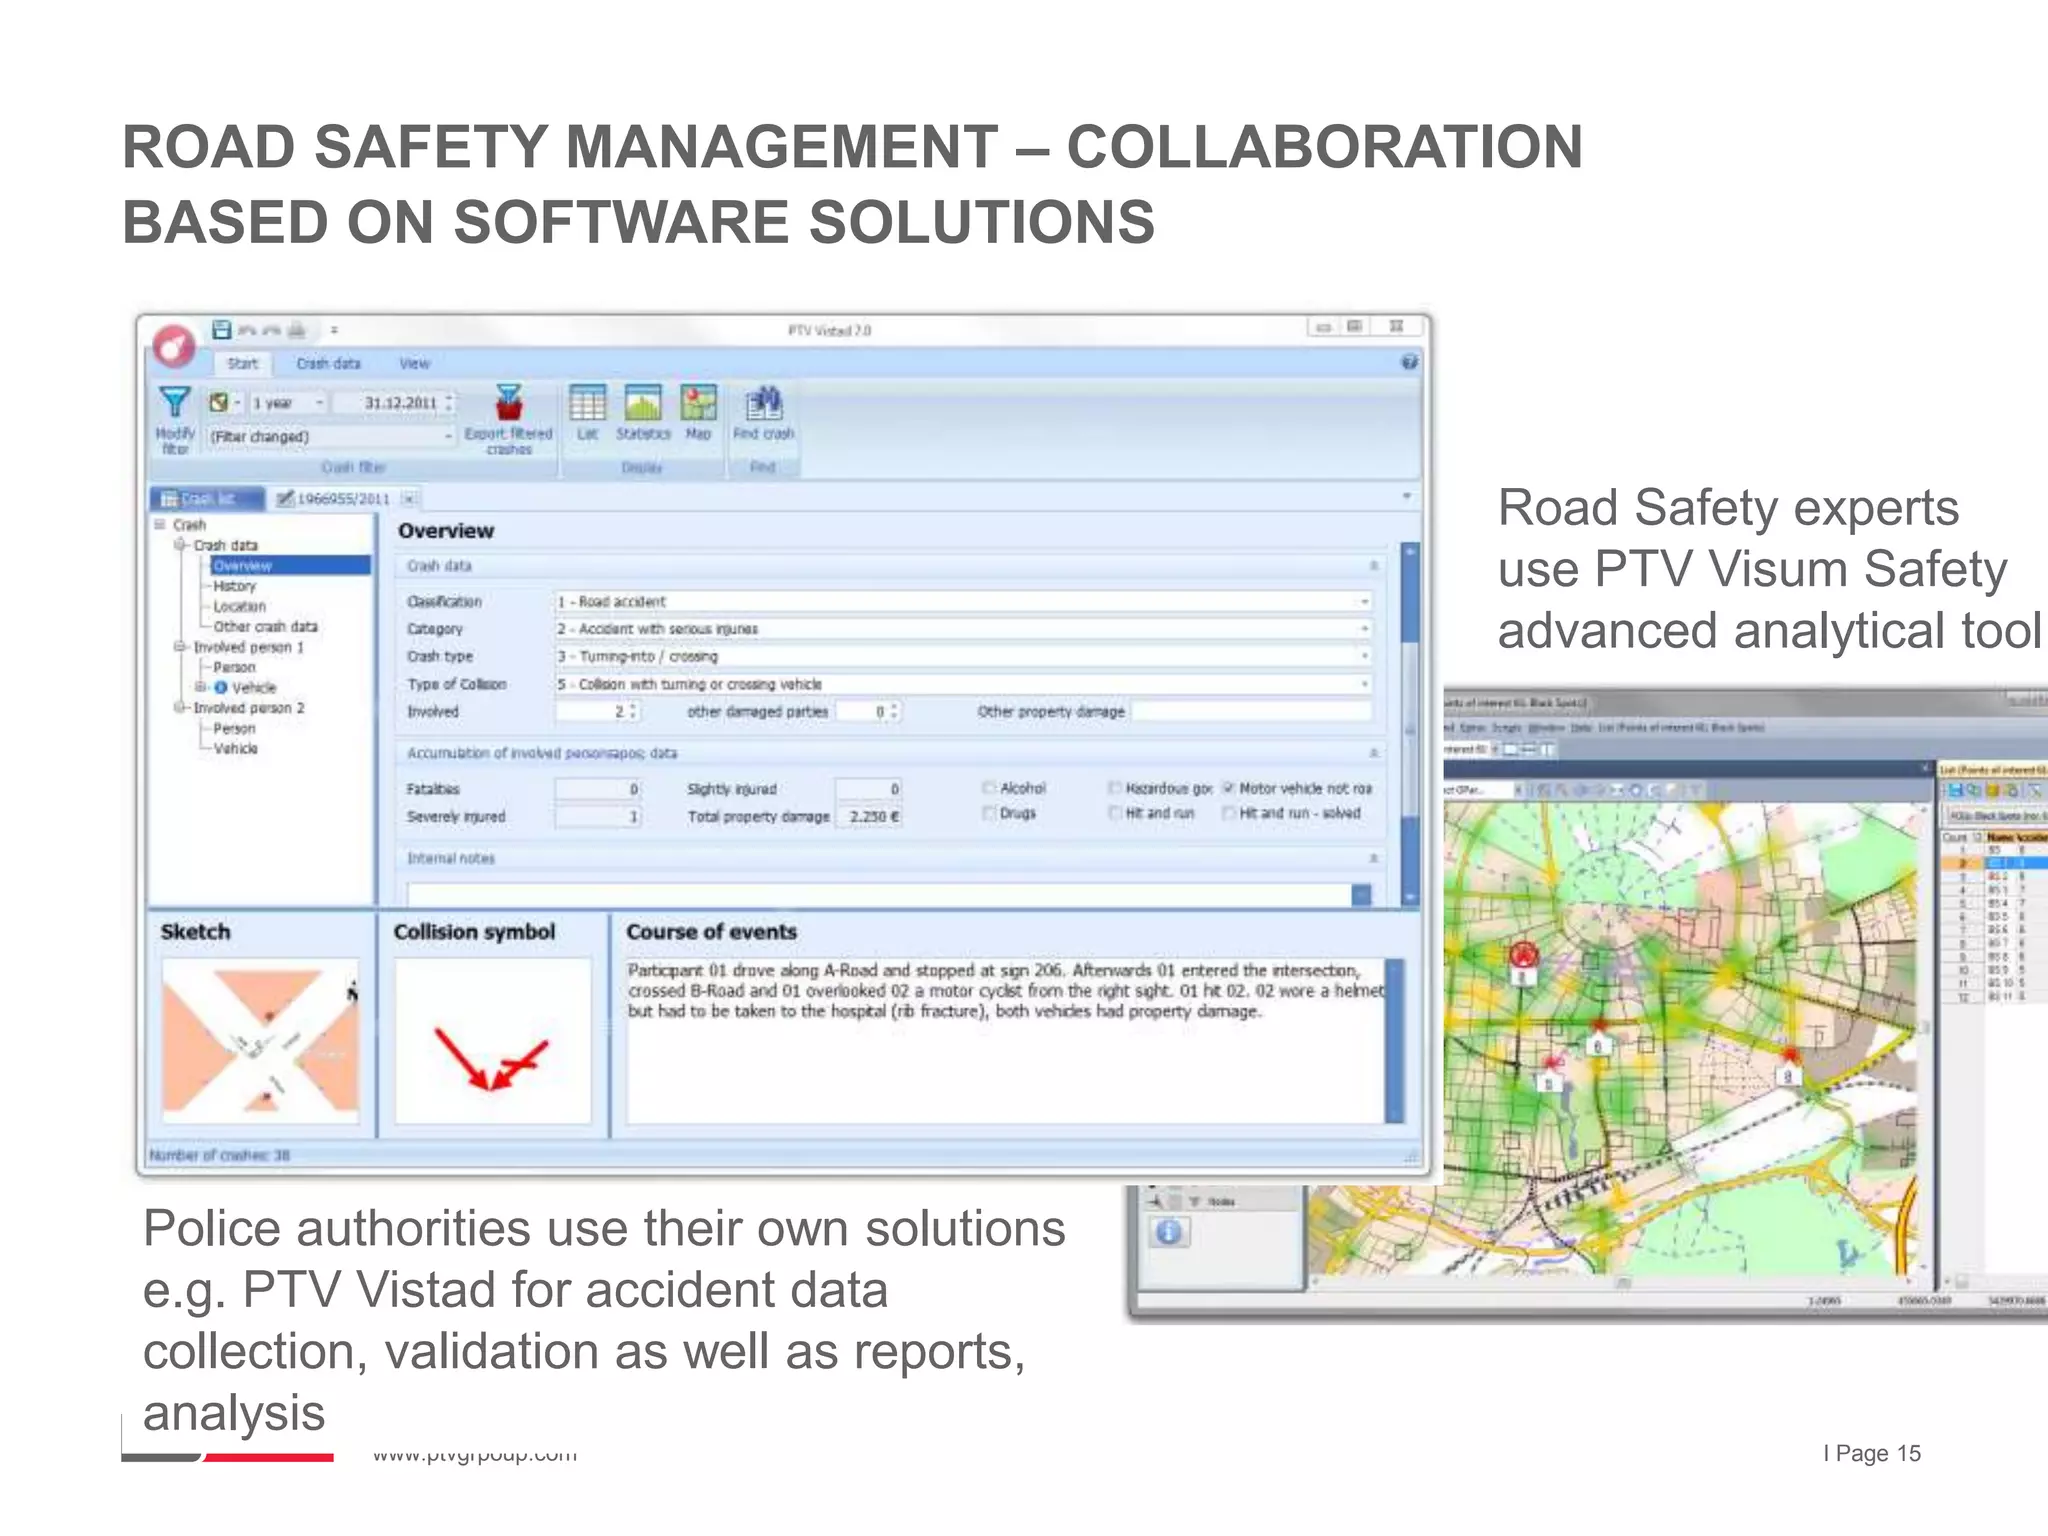Click the Find crash binoculars icon
The height and width of the screenshot is (1536, 2048).
pos(763,403)
